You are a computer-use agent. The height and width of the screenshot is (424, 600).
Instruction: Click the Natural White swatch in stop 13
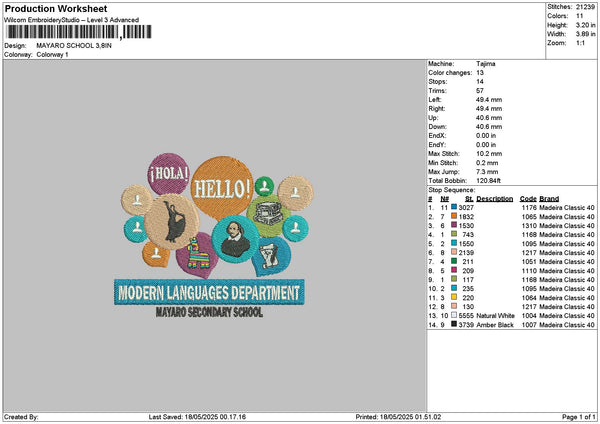coord(454,315)
